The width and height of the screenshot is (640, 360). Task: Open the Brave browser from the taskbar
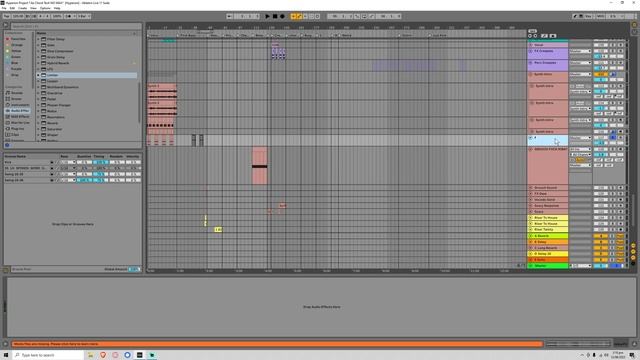tap(103, 355)
